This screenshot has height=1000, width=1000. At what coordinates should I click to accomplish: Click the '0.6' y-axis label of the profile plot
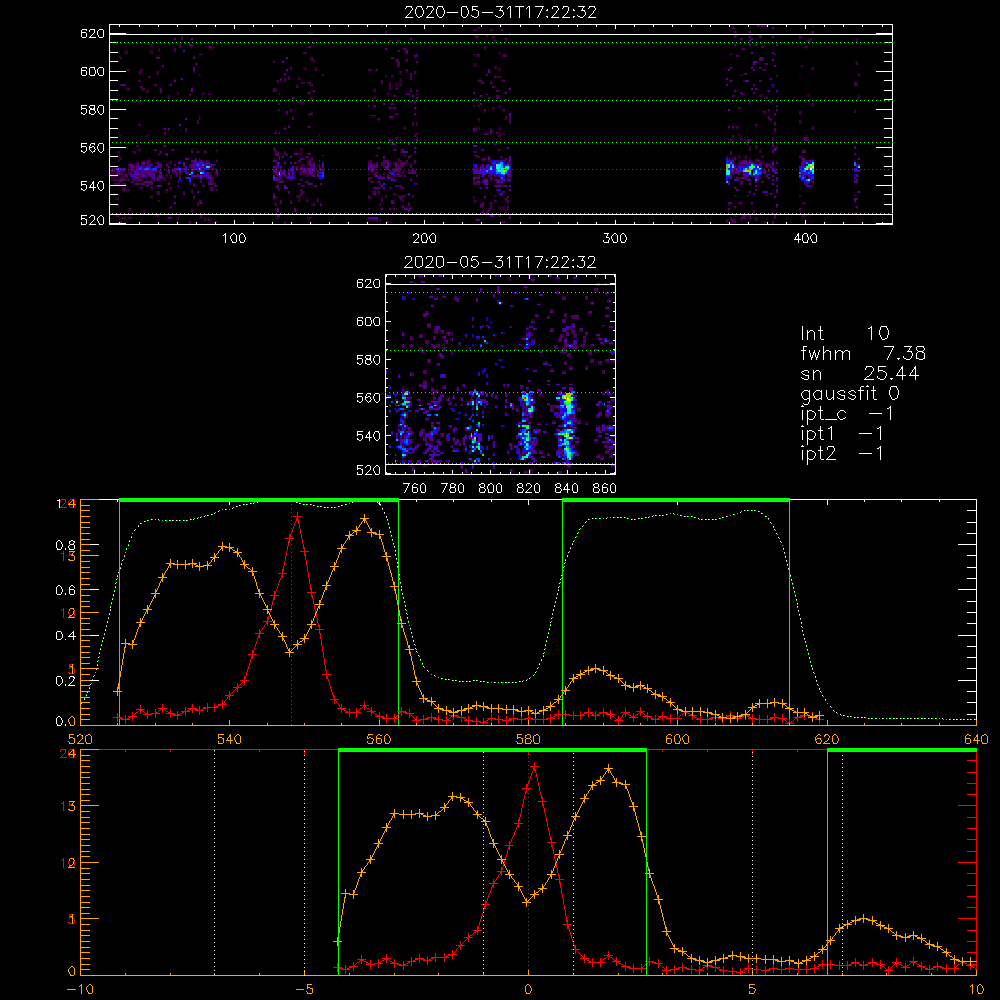tap(66, 591)
